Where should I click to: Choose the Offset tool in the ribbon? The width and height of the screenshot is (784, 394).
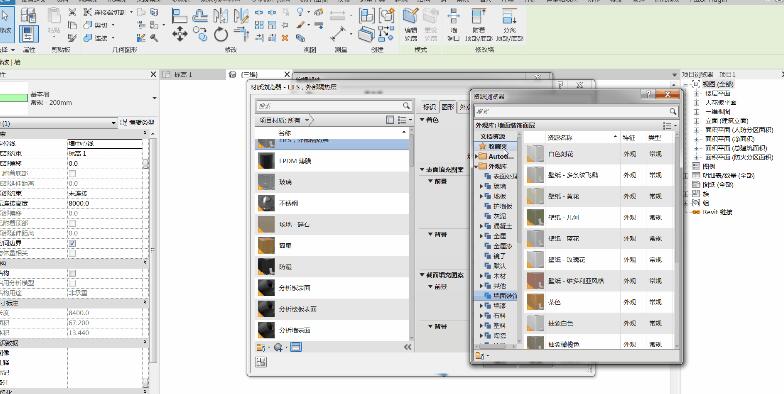point(200,16)
